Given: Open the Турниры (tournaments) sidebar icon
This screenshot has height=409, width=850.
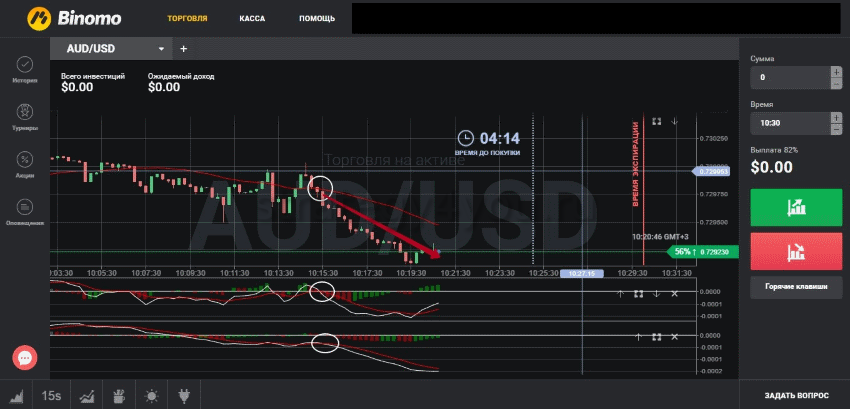Looking at the screenshot, I should [25, 112].
